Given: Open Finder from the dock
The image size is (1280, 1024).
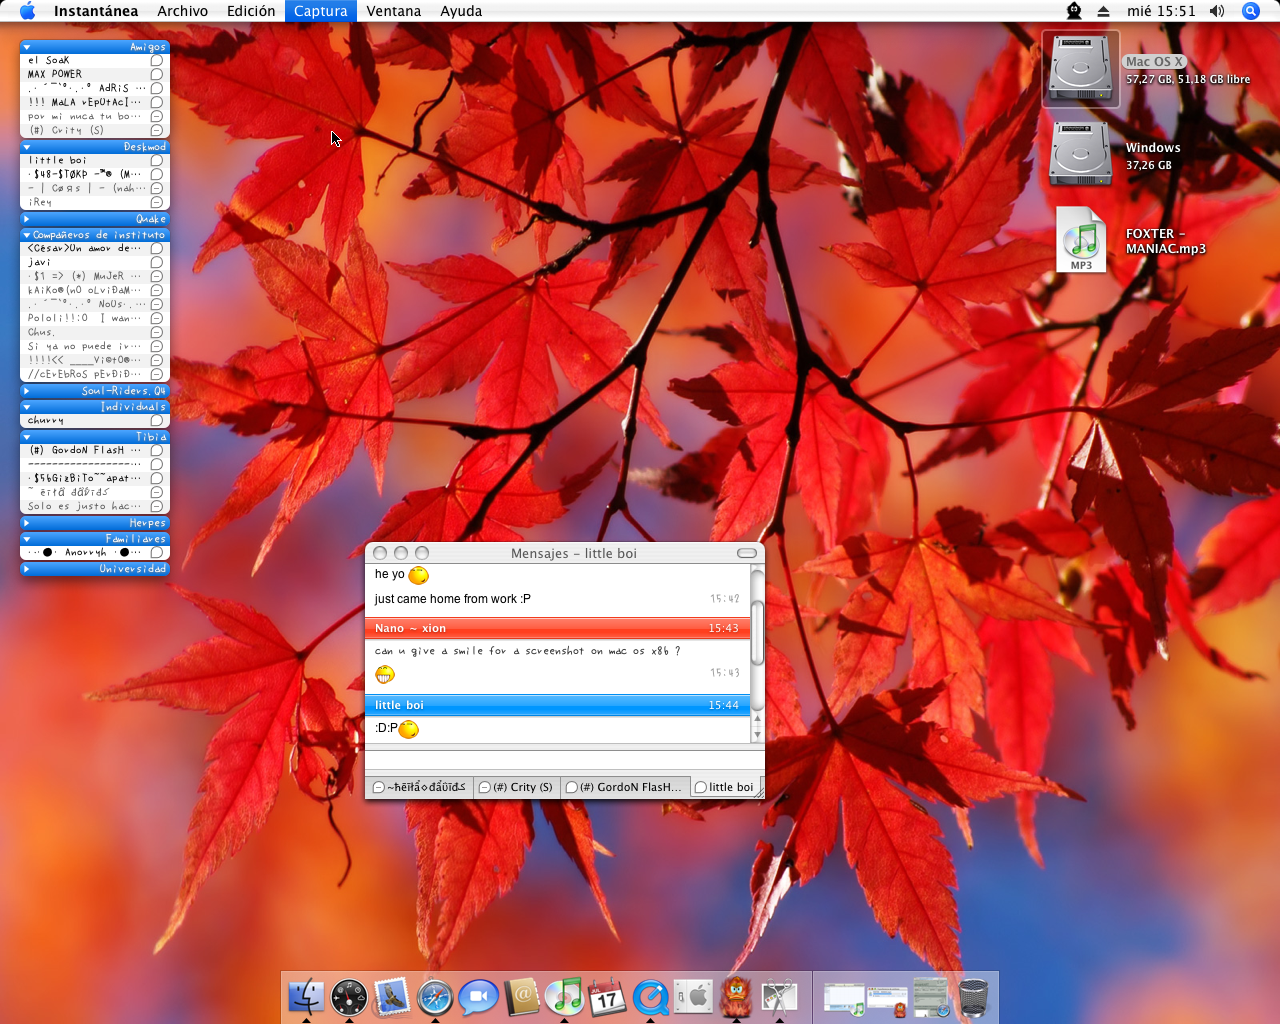Looking at the screenshot, I should coord(306,997).
